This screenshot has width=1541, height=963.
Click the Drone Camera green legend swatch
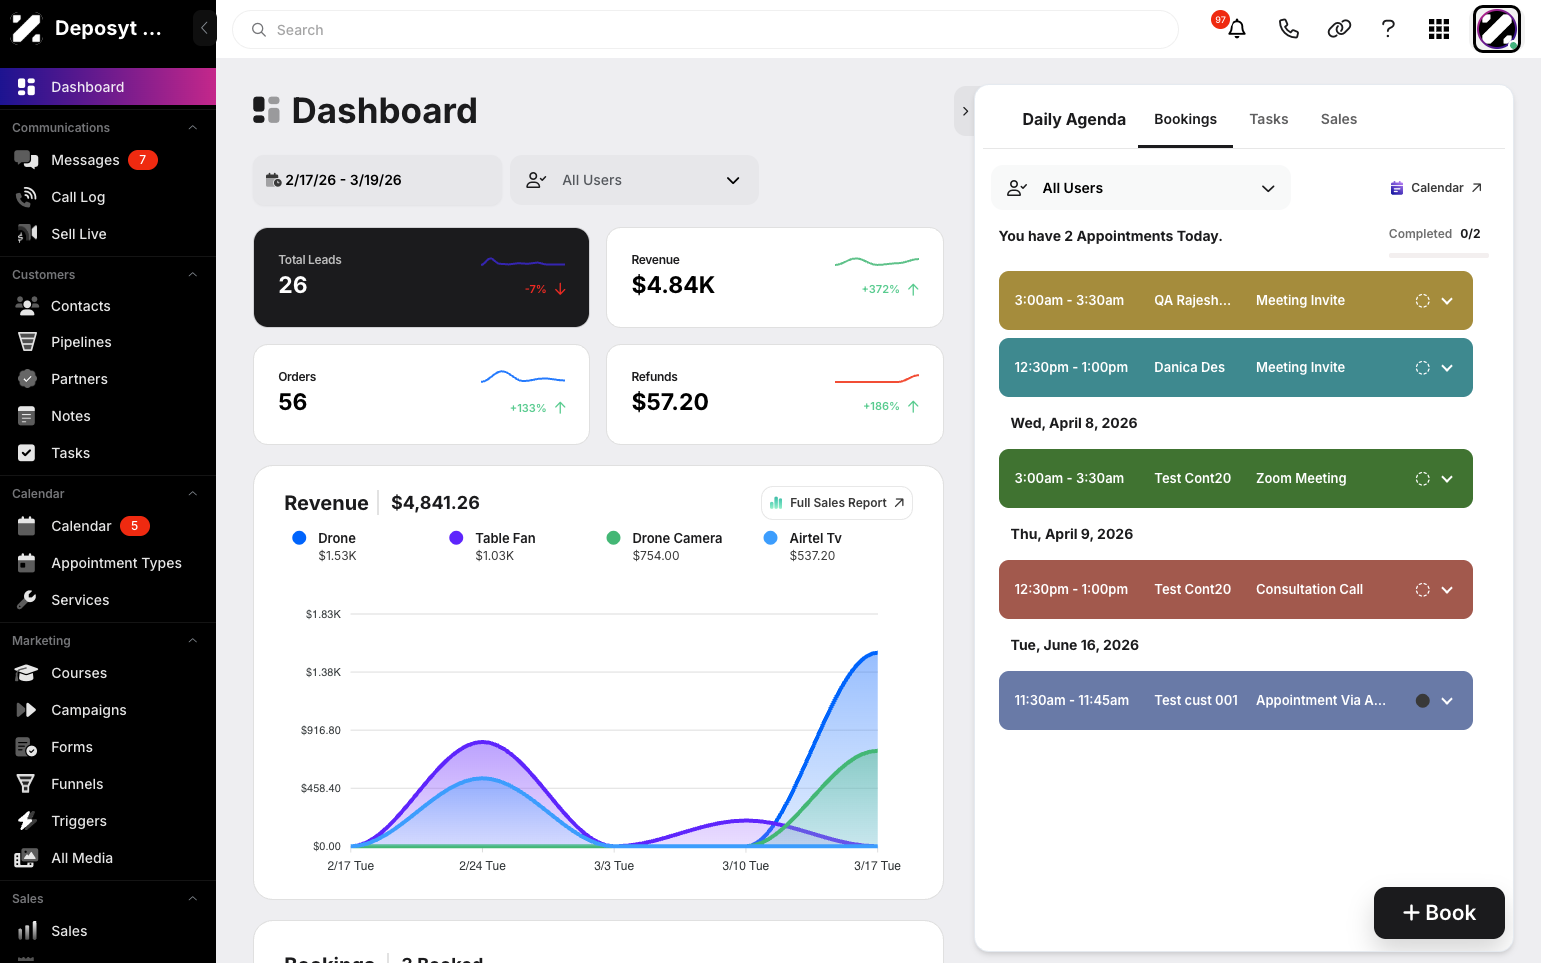point(613,538)
